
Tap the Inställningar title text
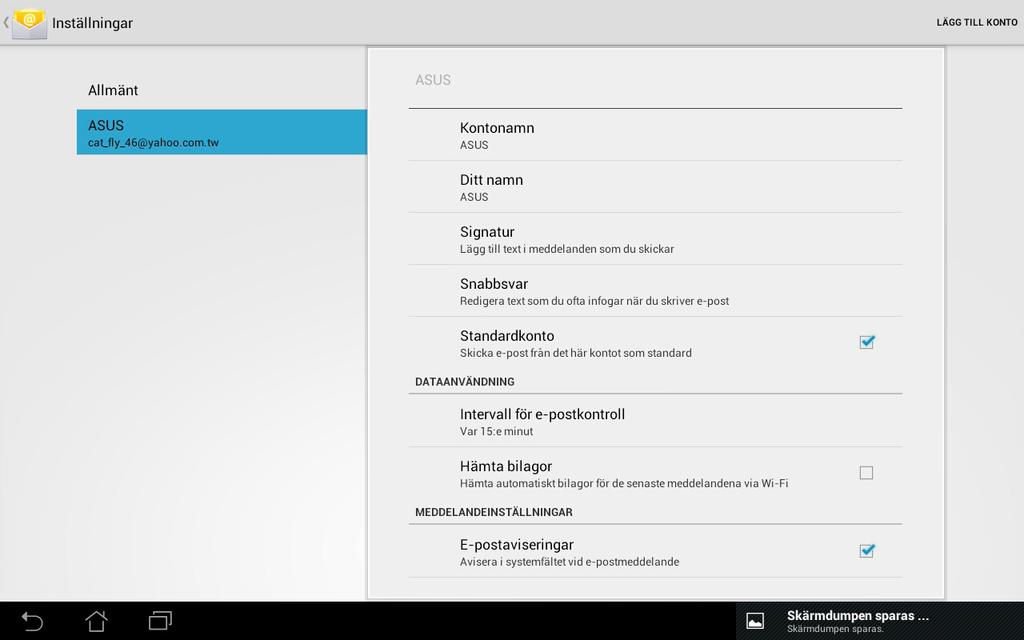point(92,24)
